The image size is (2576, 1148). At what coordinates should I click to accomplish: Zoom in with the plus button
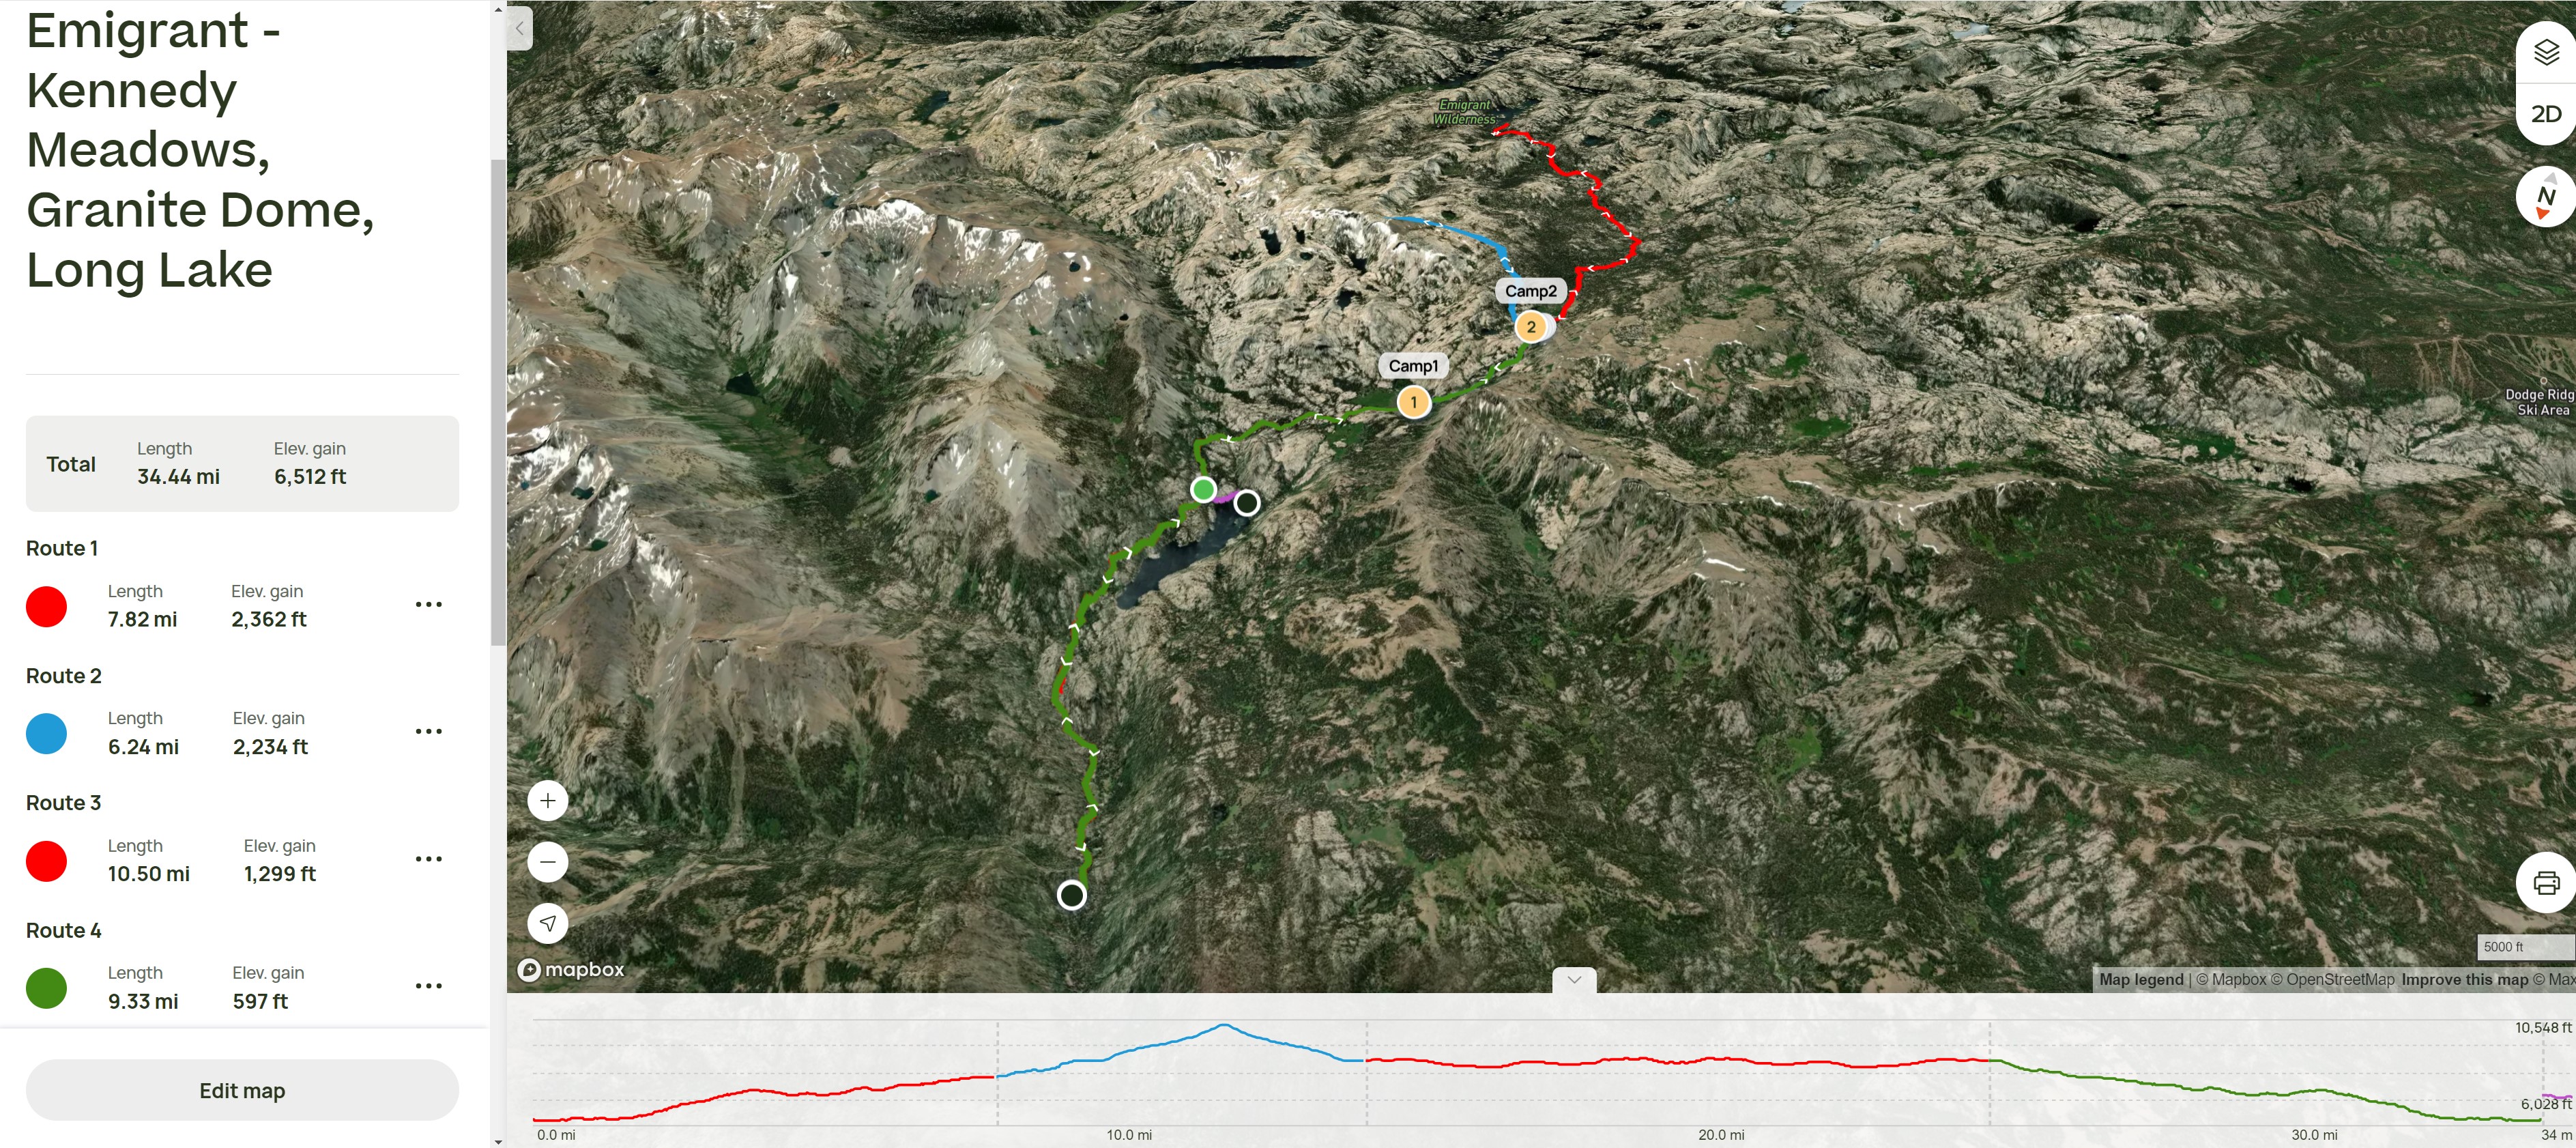(548, 801)
